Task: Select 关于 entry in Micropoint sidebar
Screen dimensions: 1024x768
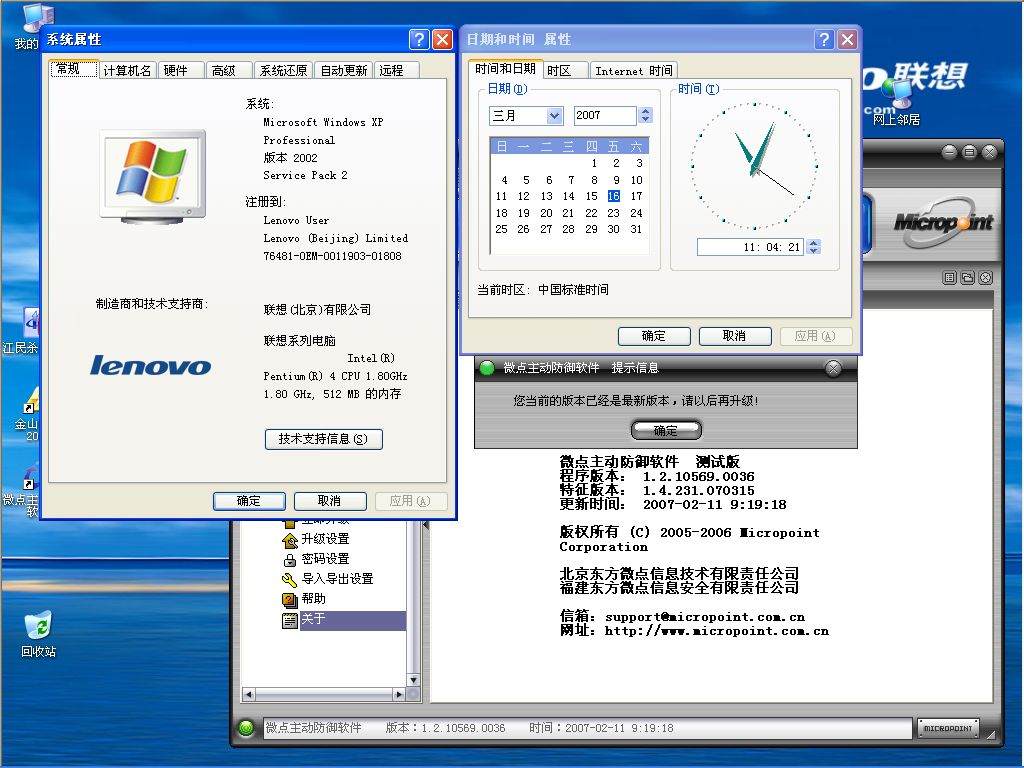Action: click(353, 620)
